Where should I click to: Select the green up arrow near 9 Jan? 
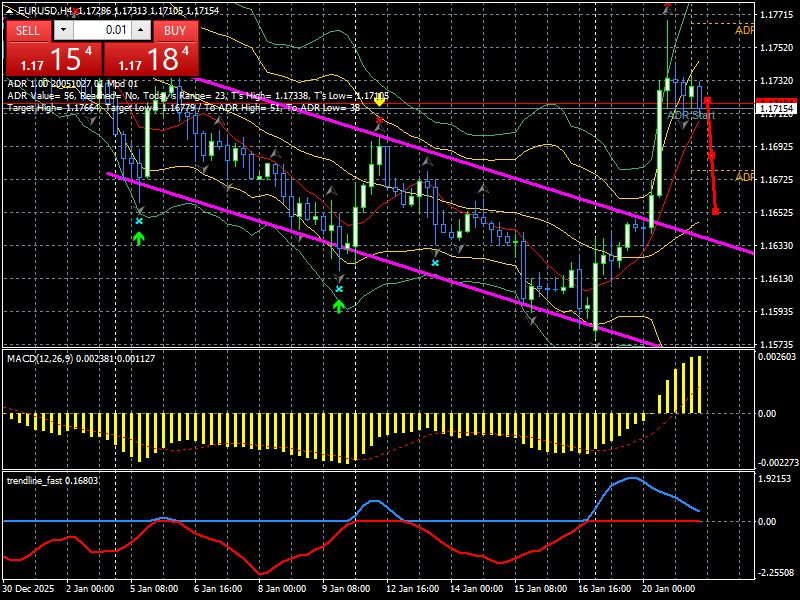coord(339,306)
